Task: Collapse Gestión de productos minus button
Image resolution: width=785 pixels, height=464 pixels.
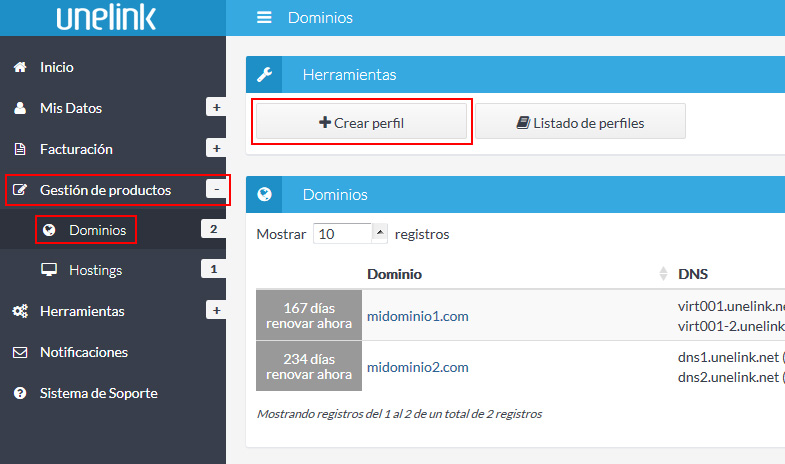Action: (x=215, y=189)
